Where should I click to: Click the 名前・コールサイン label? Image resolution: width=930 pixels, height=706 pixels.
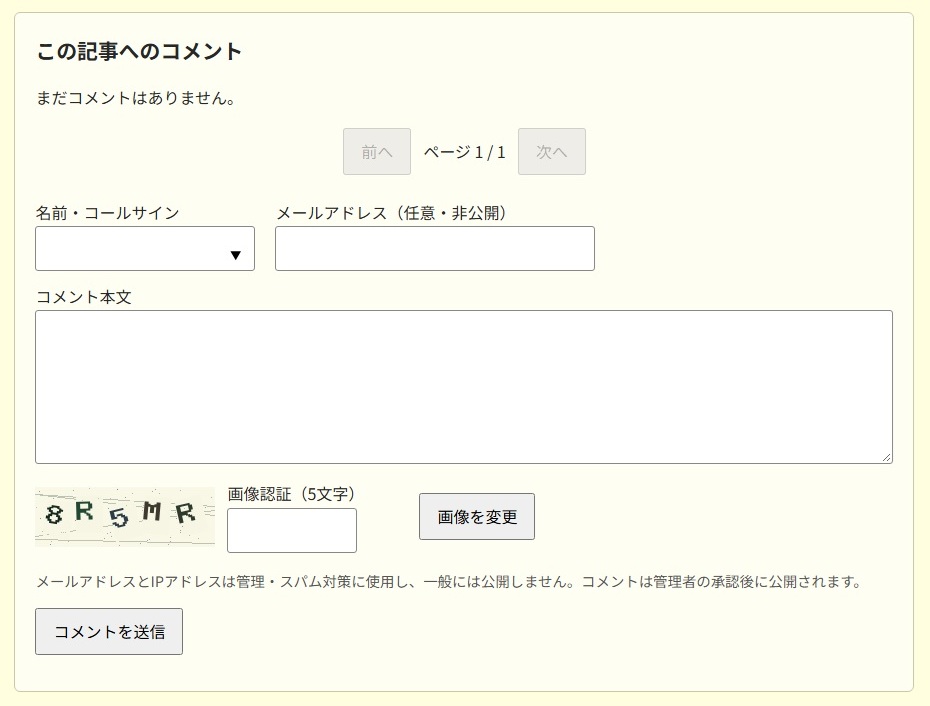click(107, 213)
